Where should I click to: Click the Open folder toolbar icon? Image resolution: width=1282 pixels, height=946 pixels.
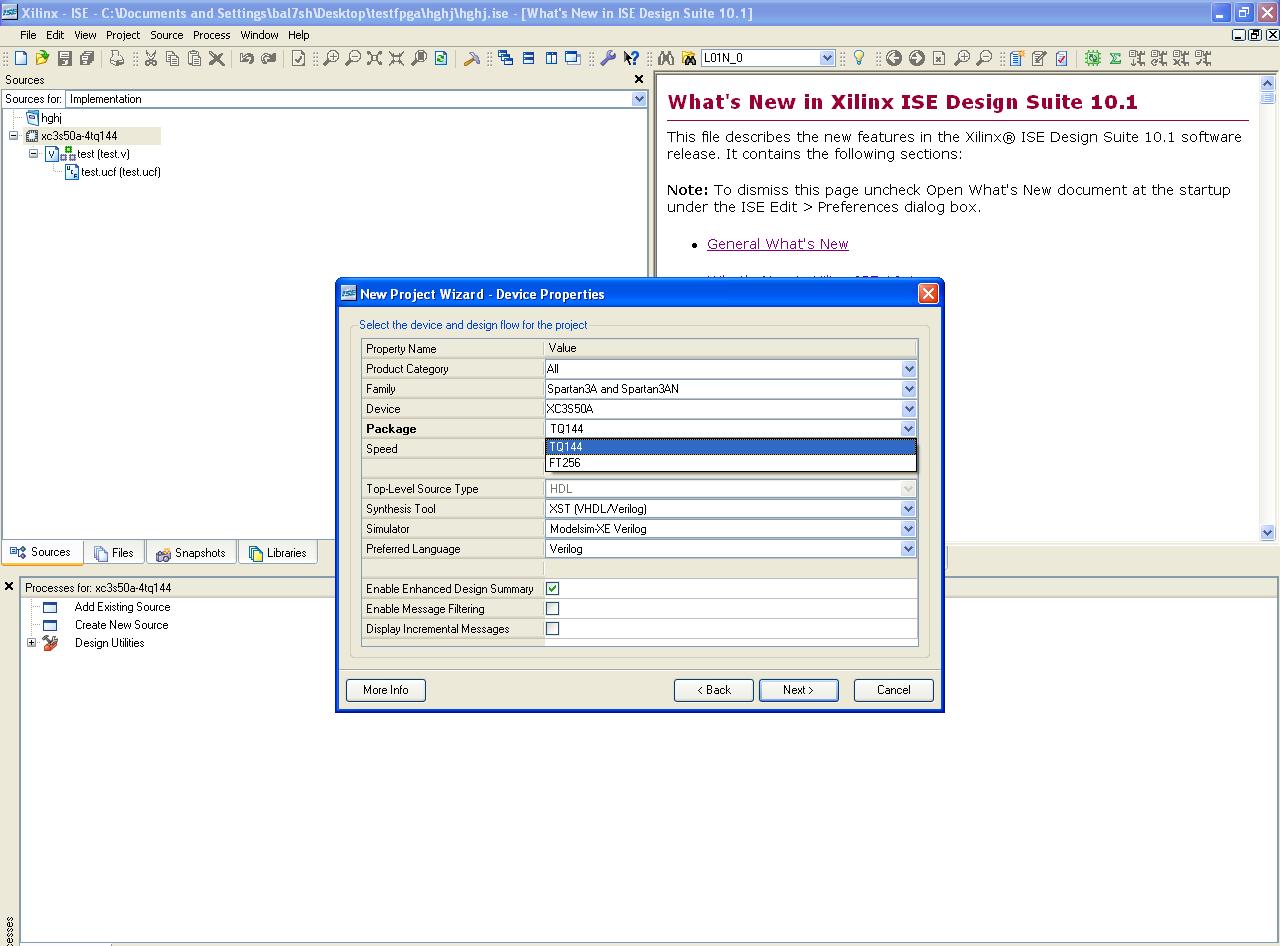[x=42, y=58]
